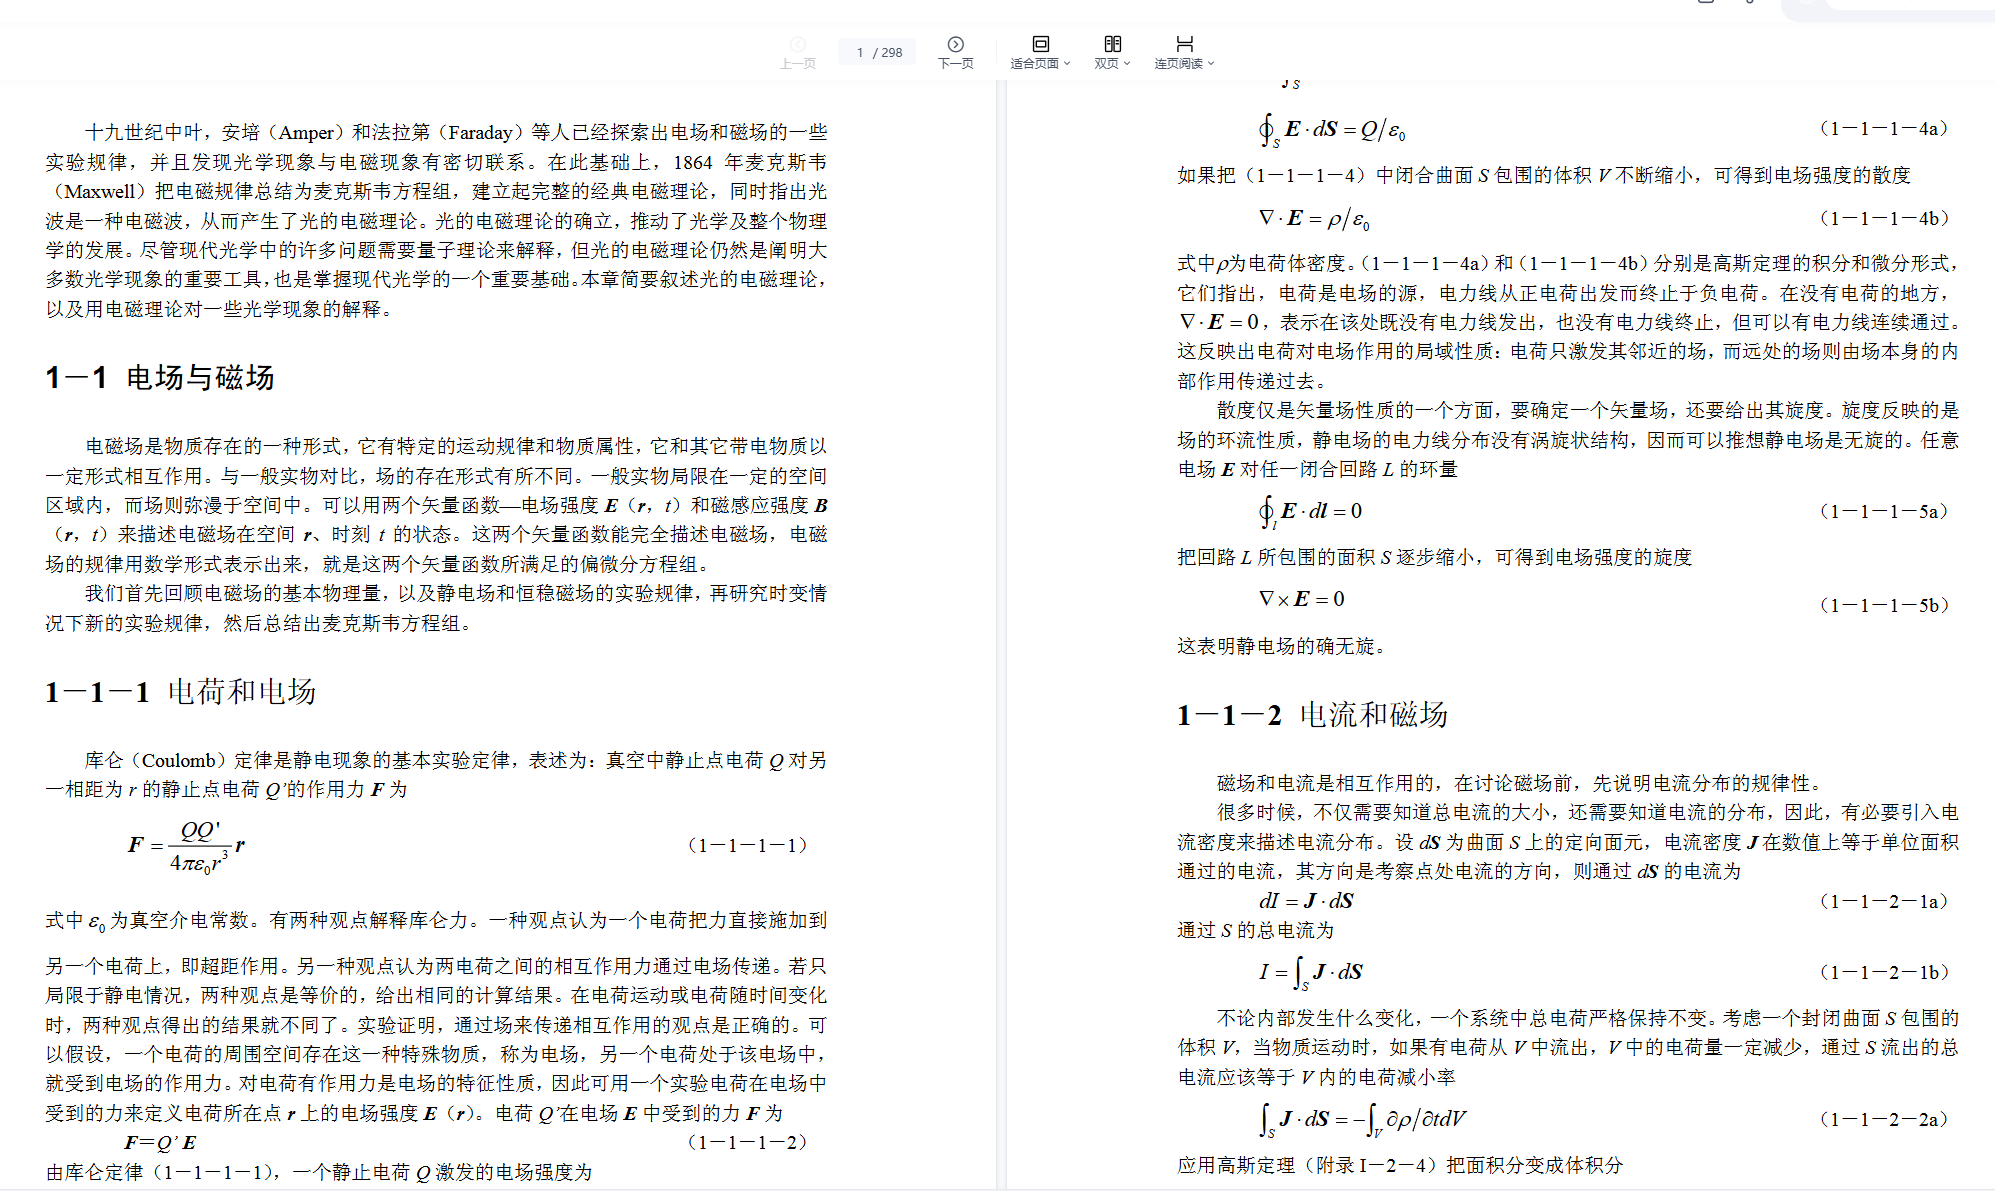Viewport: 1995px width, 1191px height.
Task: Click heading 1-1-1 电荷和电场
Action: (180, 692)
